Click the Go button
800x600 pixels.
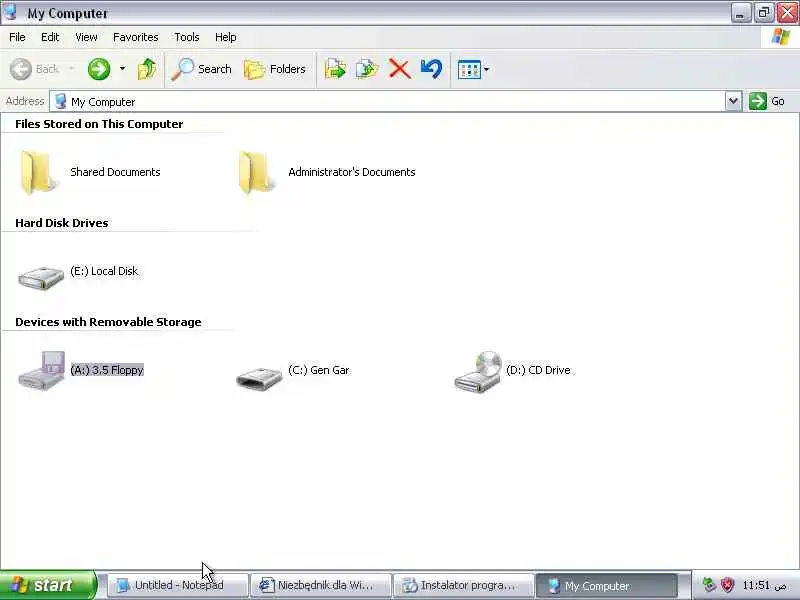tap(767, 101)
